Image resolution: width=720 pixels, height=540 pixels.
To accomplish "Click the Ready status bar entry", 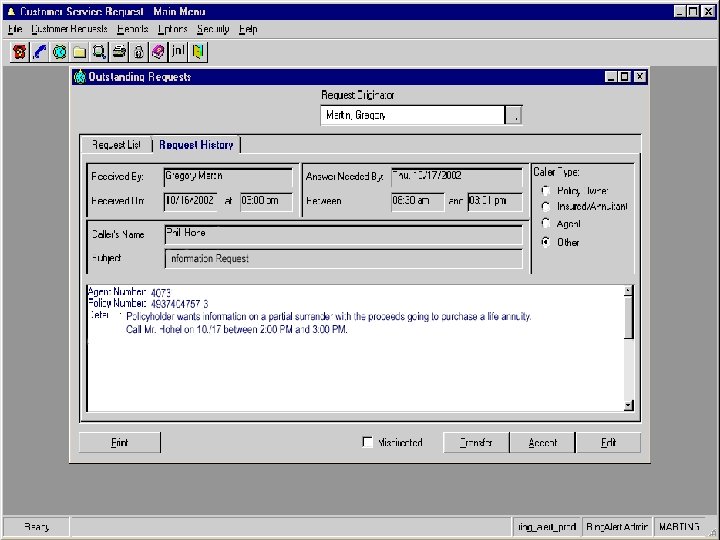I will 36,527.
